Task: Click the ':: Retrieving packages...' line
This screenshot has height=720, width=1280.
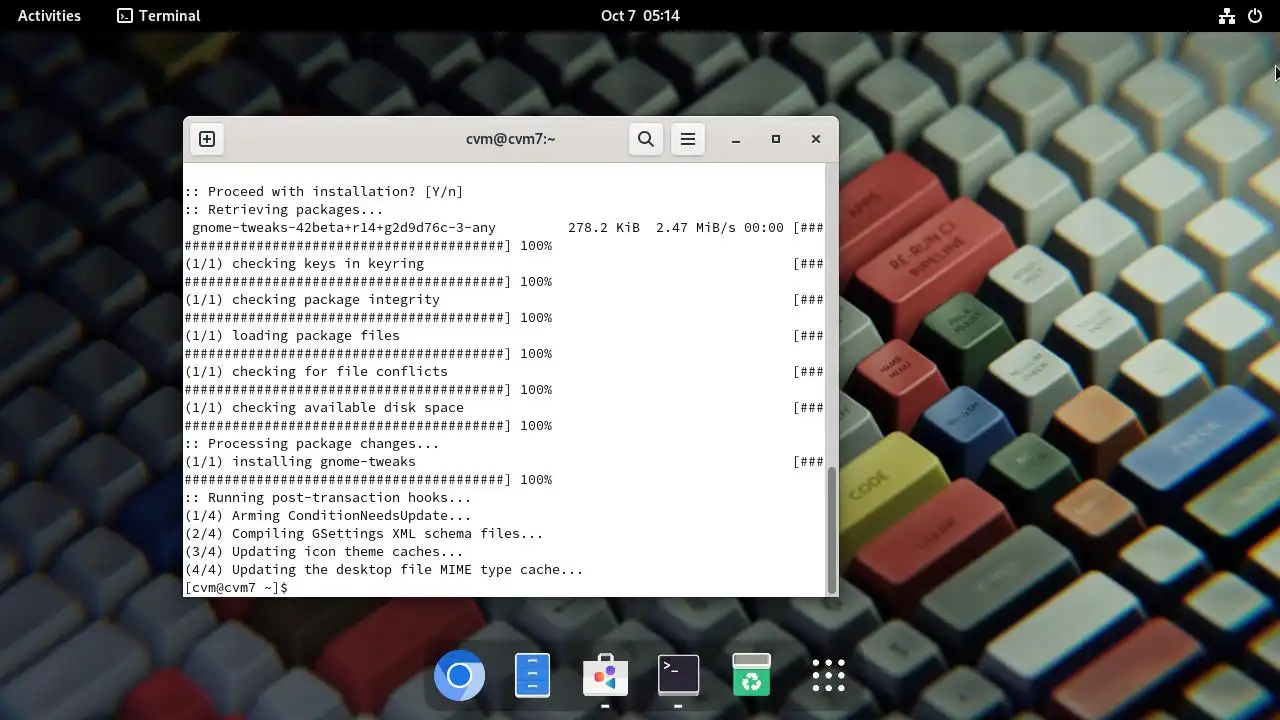Action: pos(284,209)
